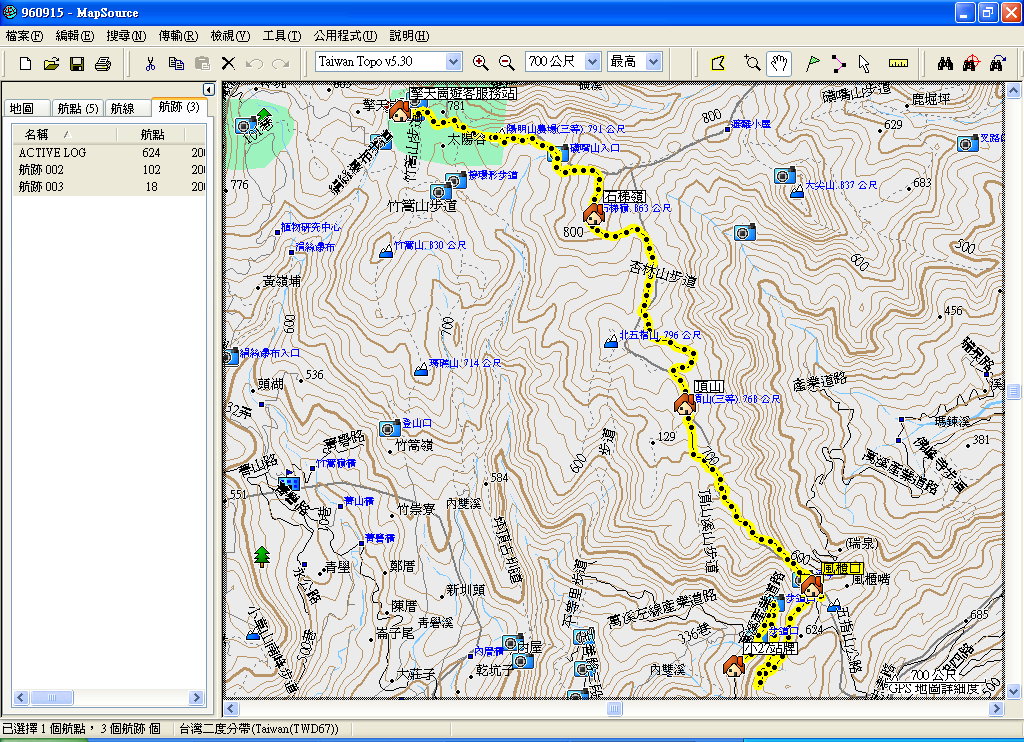
Task: Sort the track list by 航點 column
Action: coord(152,135)
